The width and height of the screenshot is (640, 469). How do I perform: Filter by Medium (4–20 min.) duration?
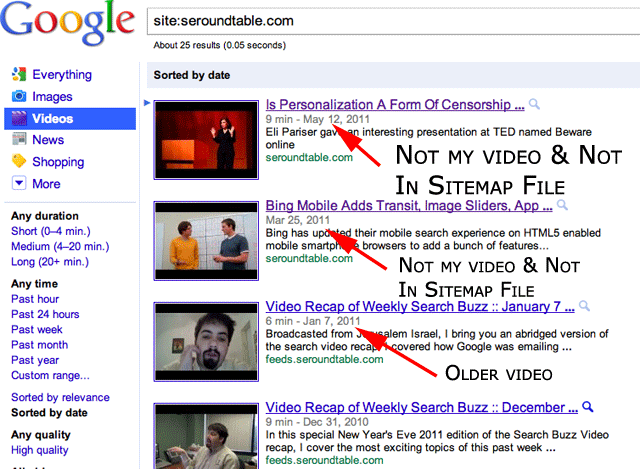click(60, 247)
